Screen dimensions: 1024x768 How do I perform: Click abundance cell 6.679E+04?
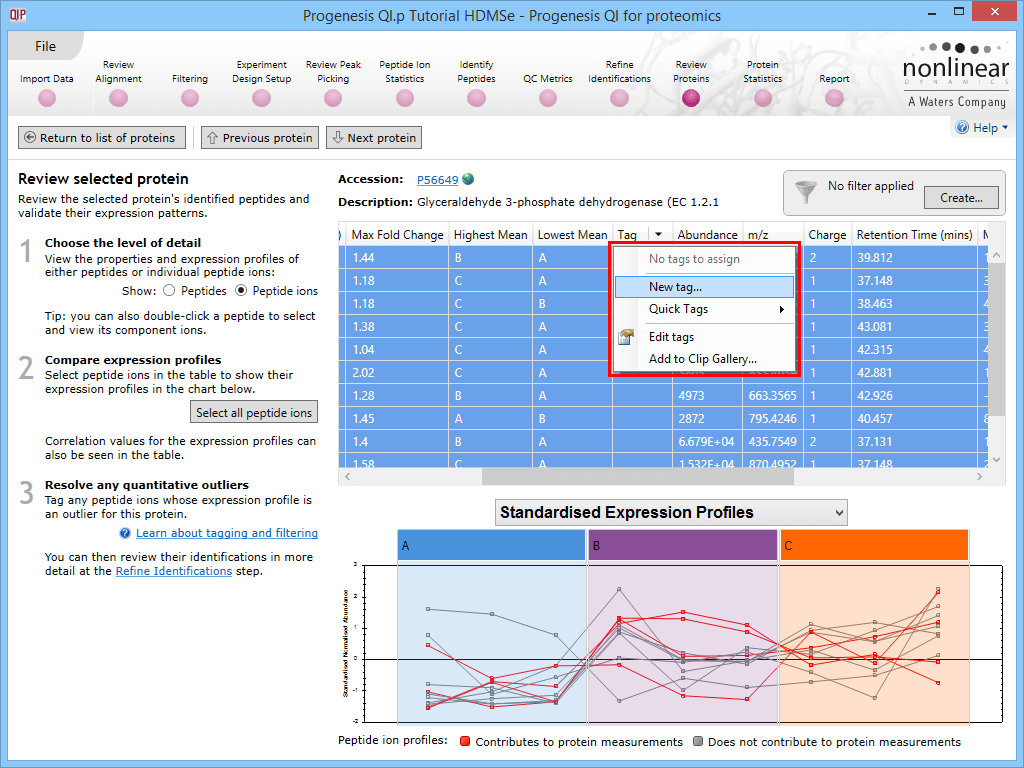click(x=707, y=441)
